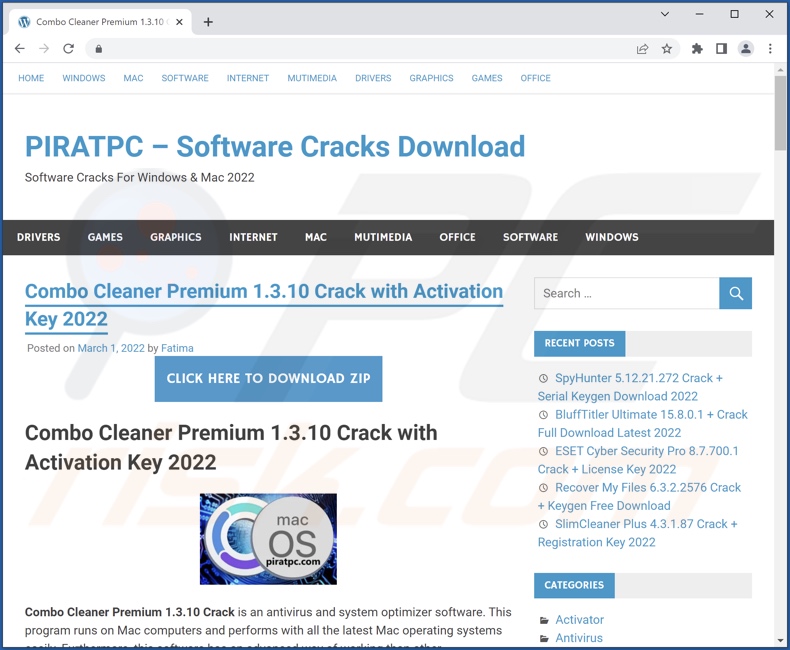Select SOFTWARE in the dark navigation bar
The height and width of the screenshot is (650, 790).
click(531, 237)
